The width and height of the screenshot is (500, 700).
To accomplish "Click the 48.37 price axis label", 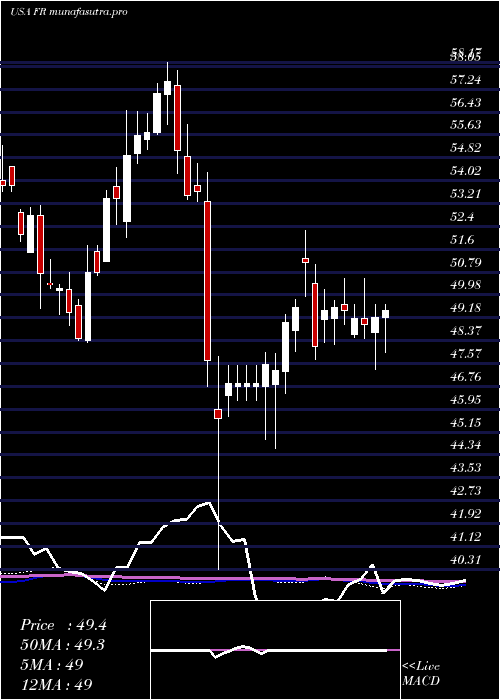I will tap(466, 331).
